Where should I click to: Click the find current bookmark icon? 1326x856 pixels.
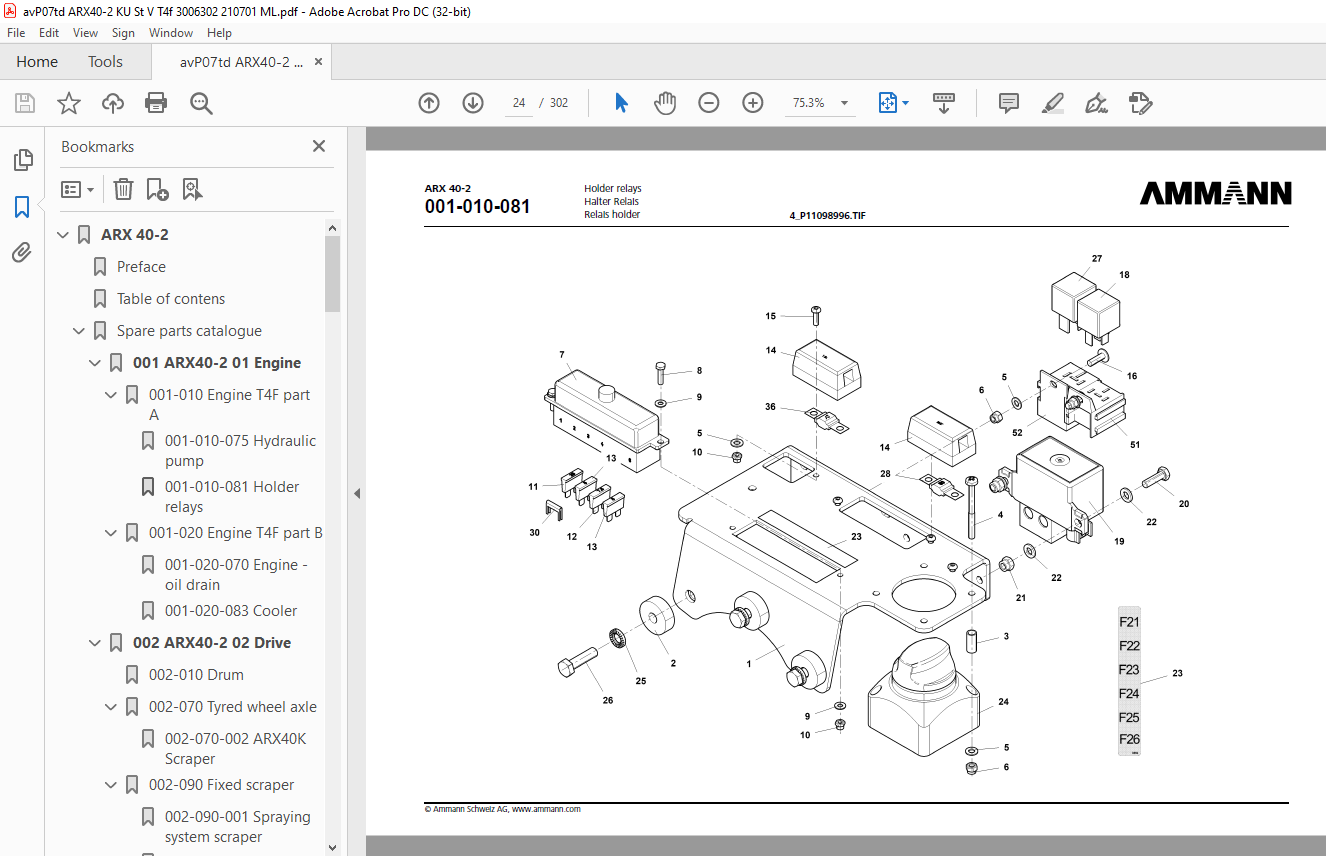click(x=192, y=189)
